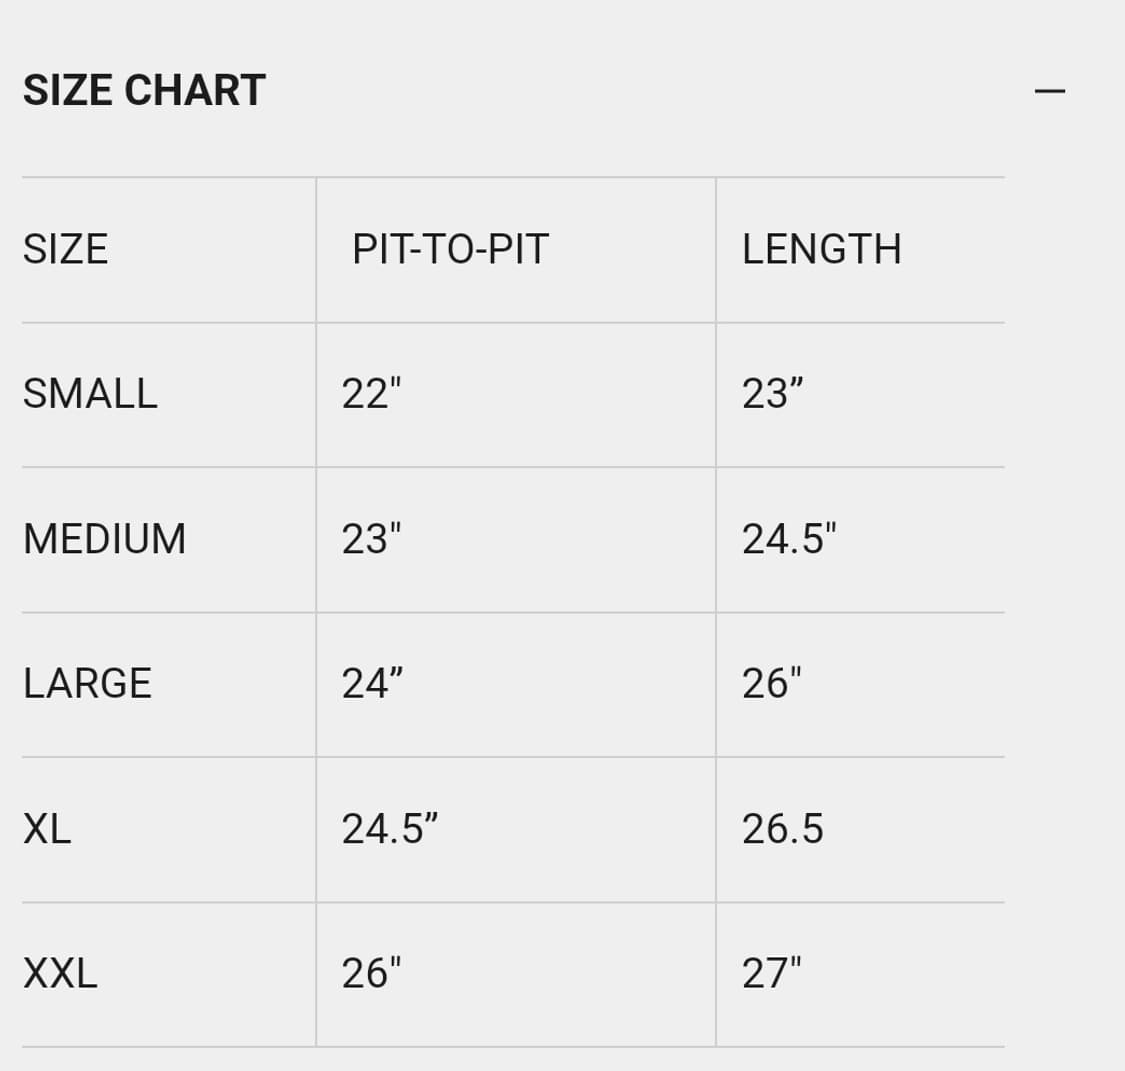
Task: Click the SIZE CHART heading
Action: [x=144, y=90]
